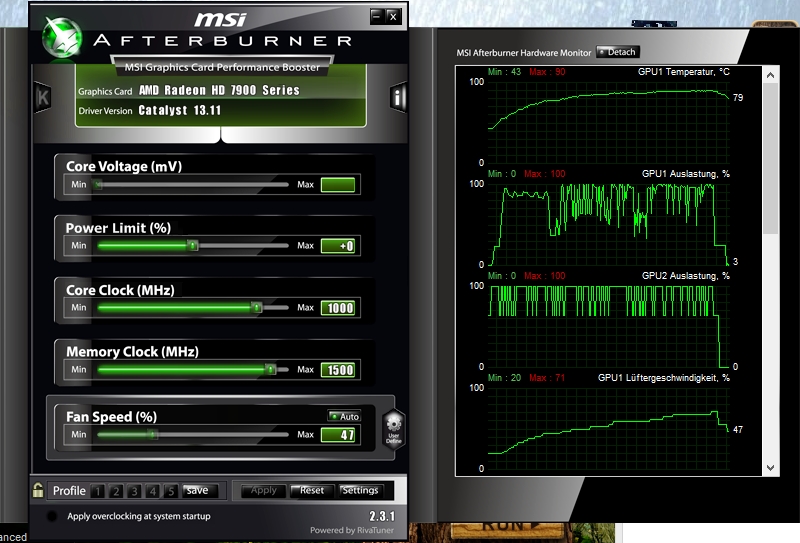Click the monitor scrollbar down arrow
Viewport: 800px width, 543px height.
click(x=770, y=467)
